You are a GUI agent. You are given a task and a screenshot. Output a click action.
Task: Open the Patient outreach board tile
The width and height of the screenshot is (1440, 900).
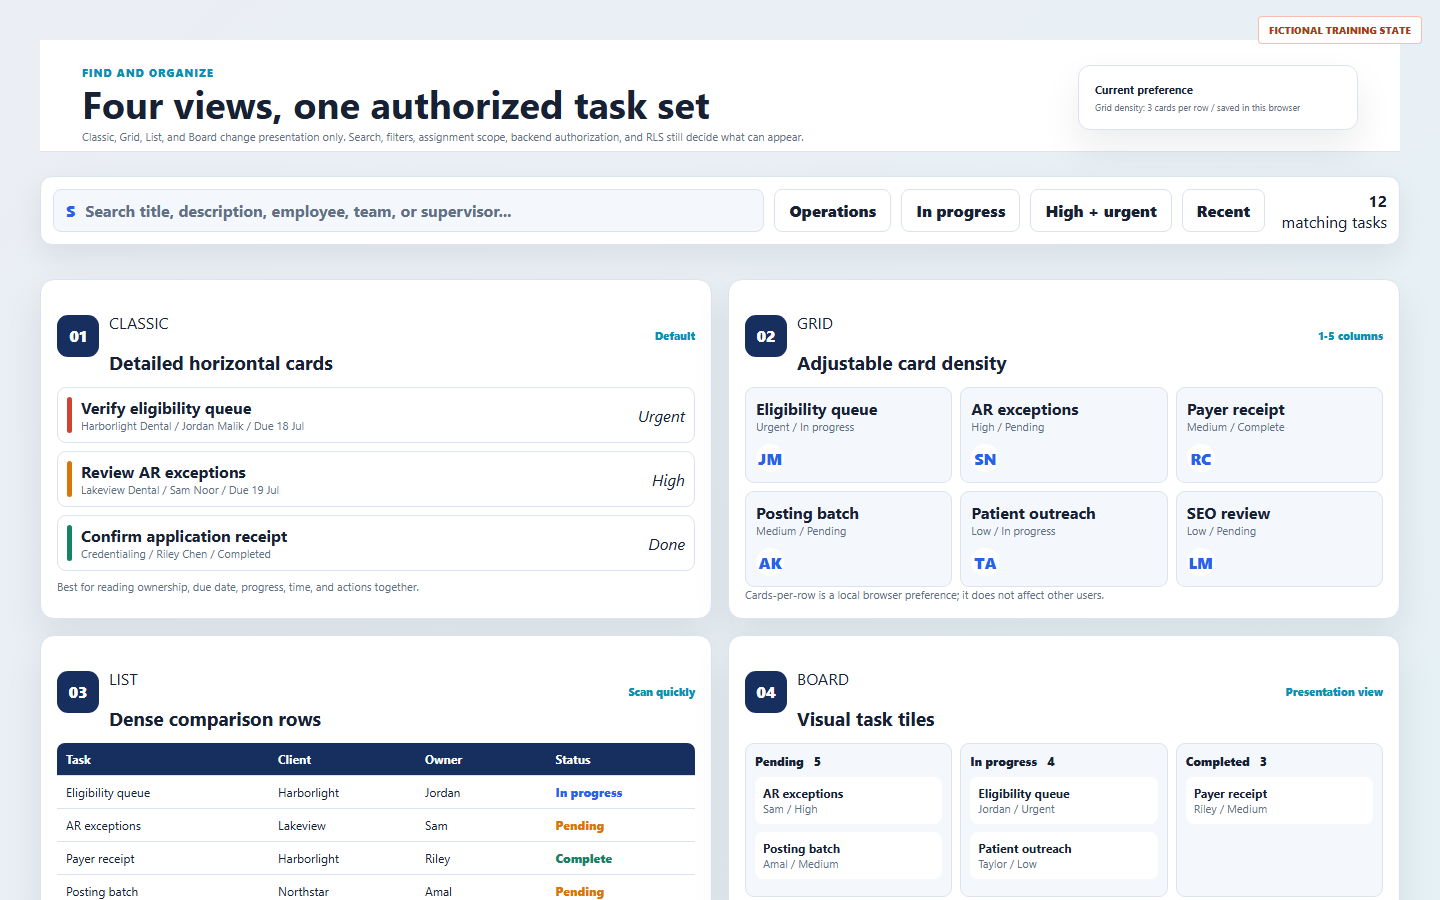click(x=1063, y=856)
